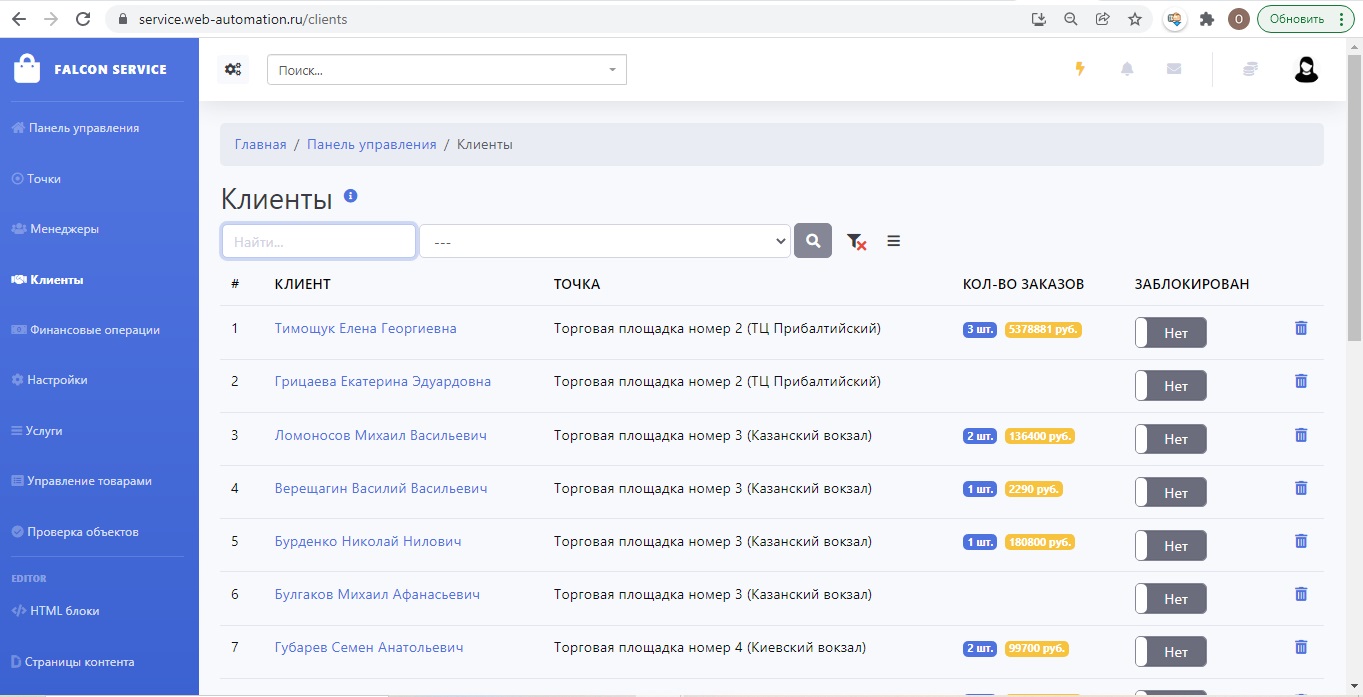Screen dimensions: 1363x697
Task: Focus the Найти... search input field
Action: [x=318, y=241]
